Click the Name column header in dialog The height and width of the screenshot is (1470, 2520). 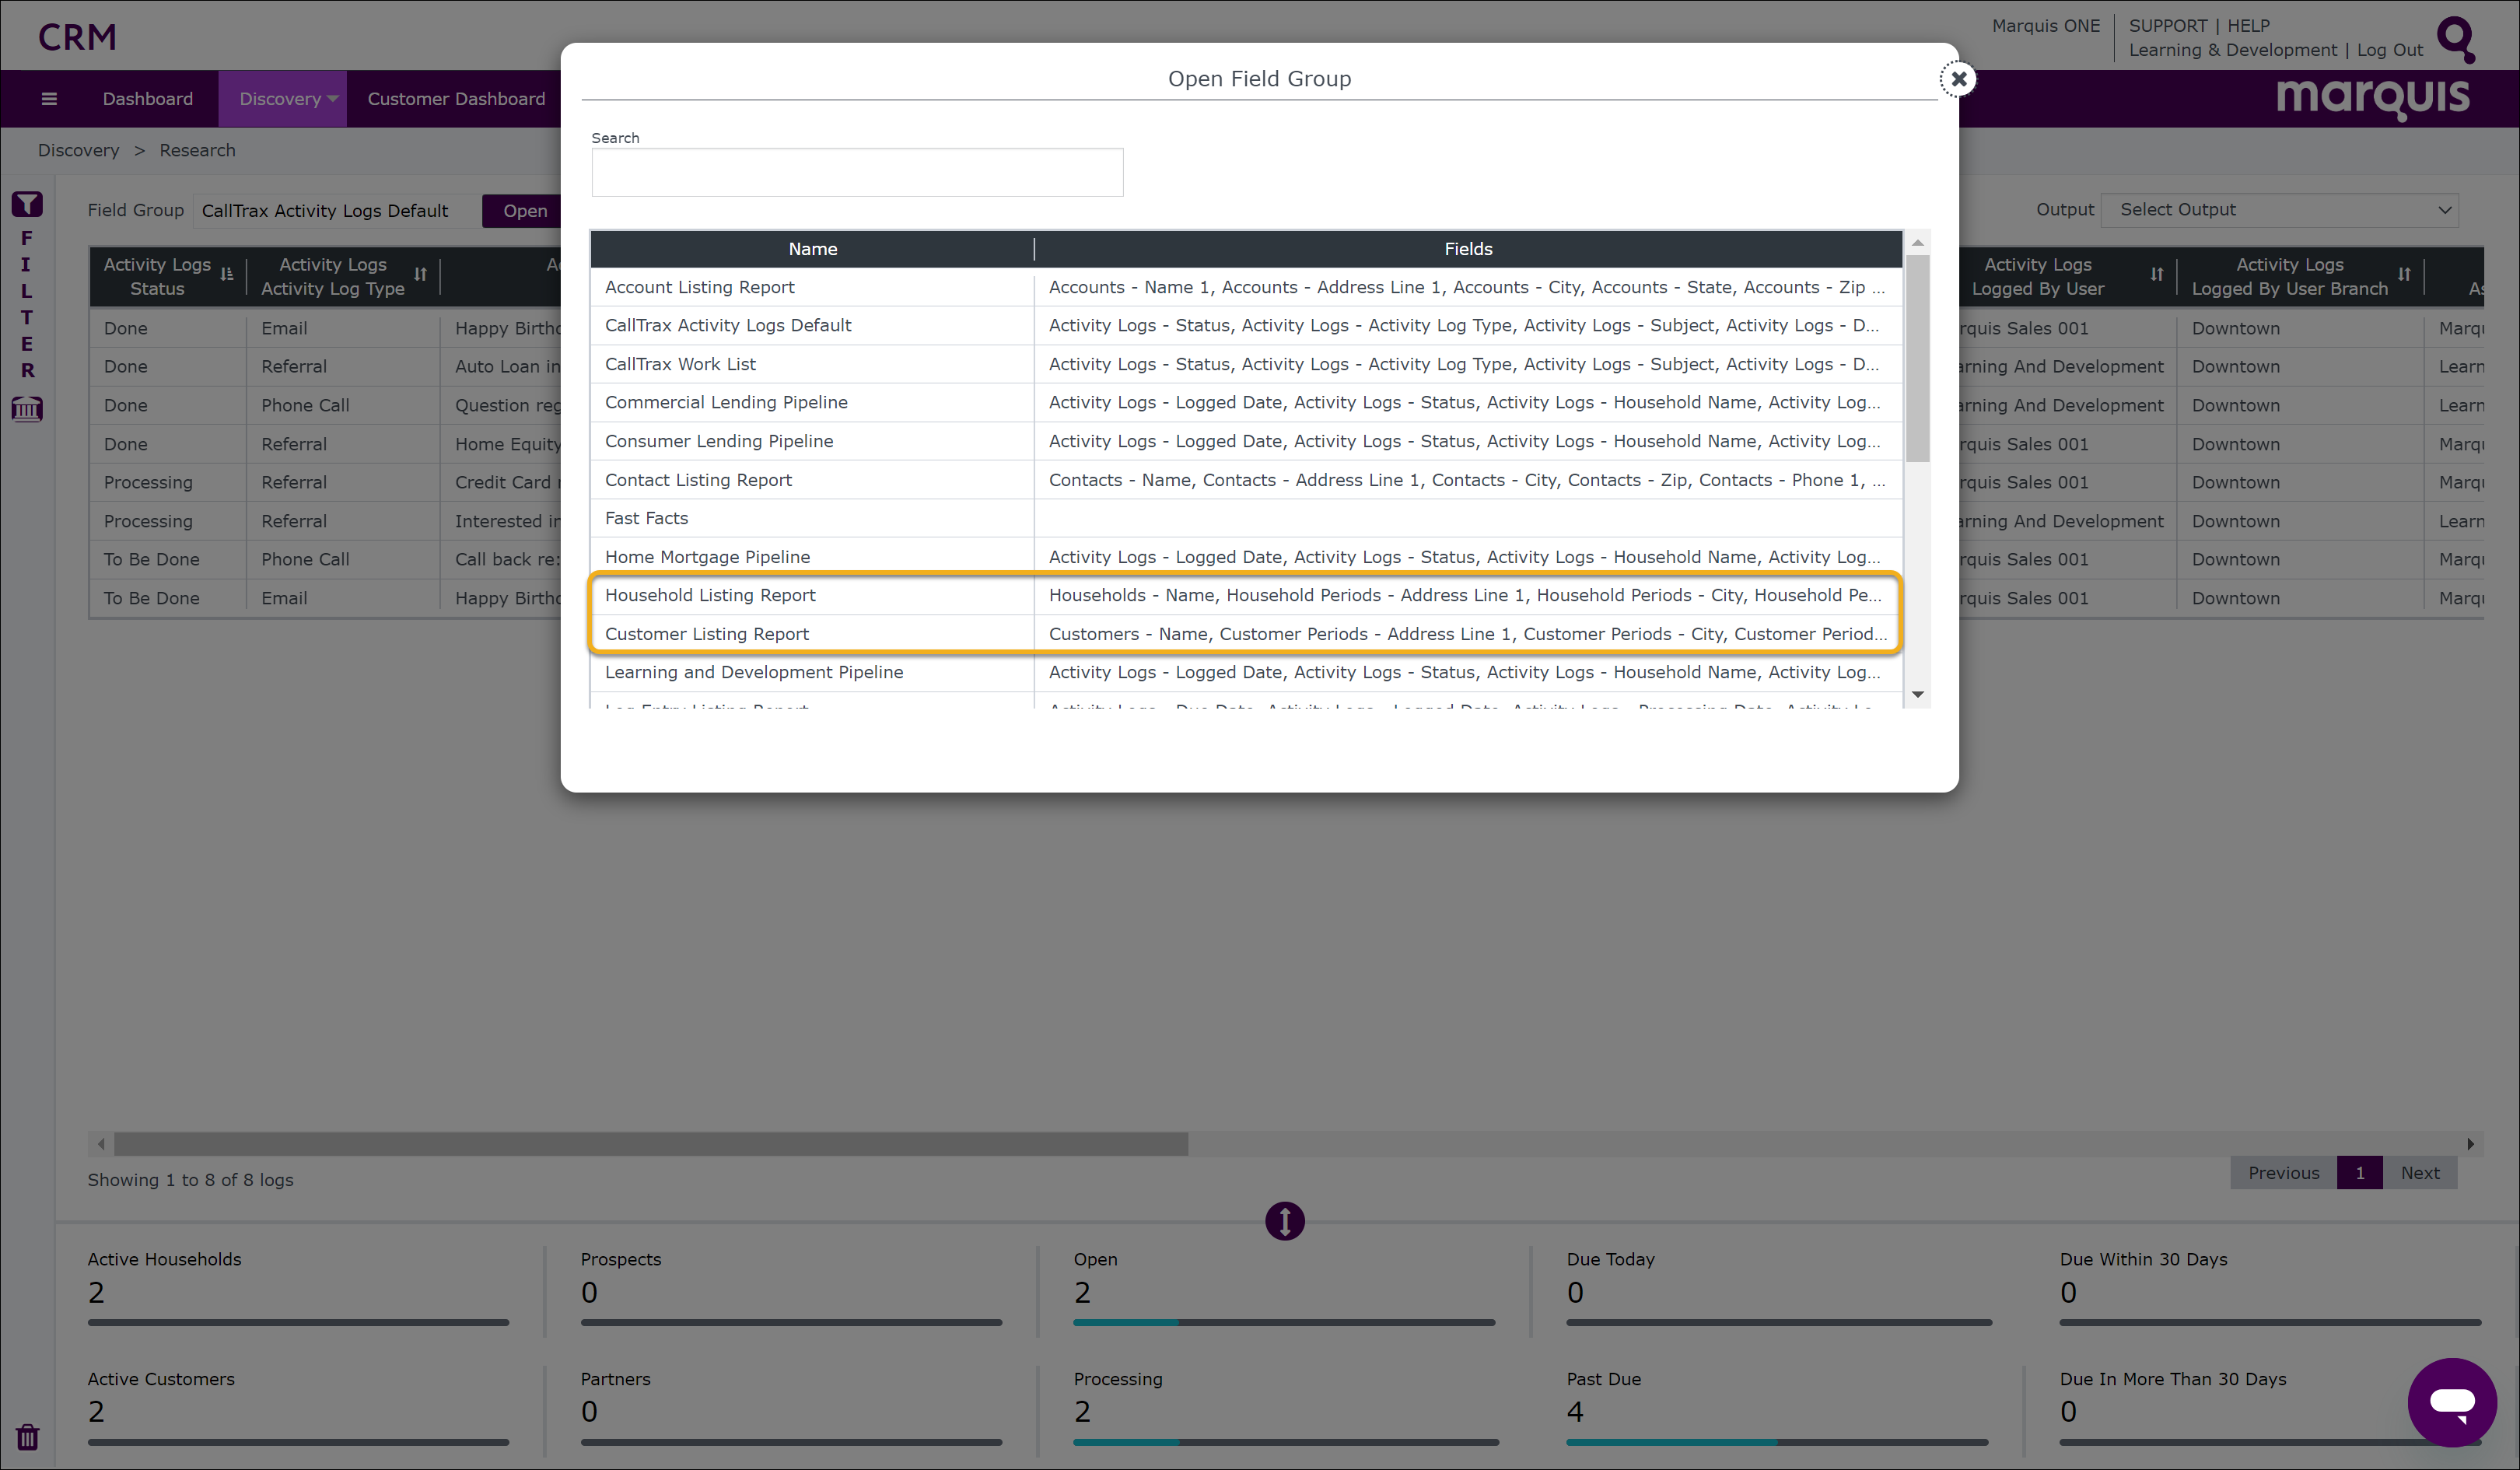(812, 249)
